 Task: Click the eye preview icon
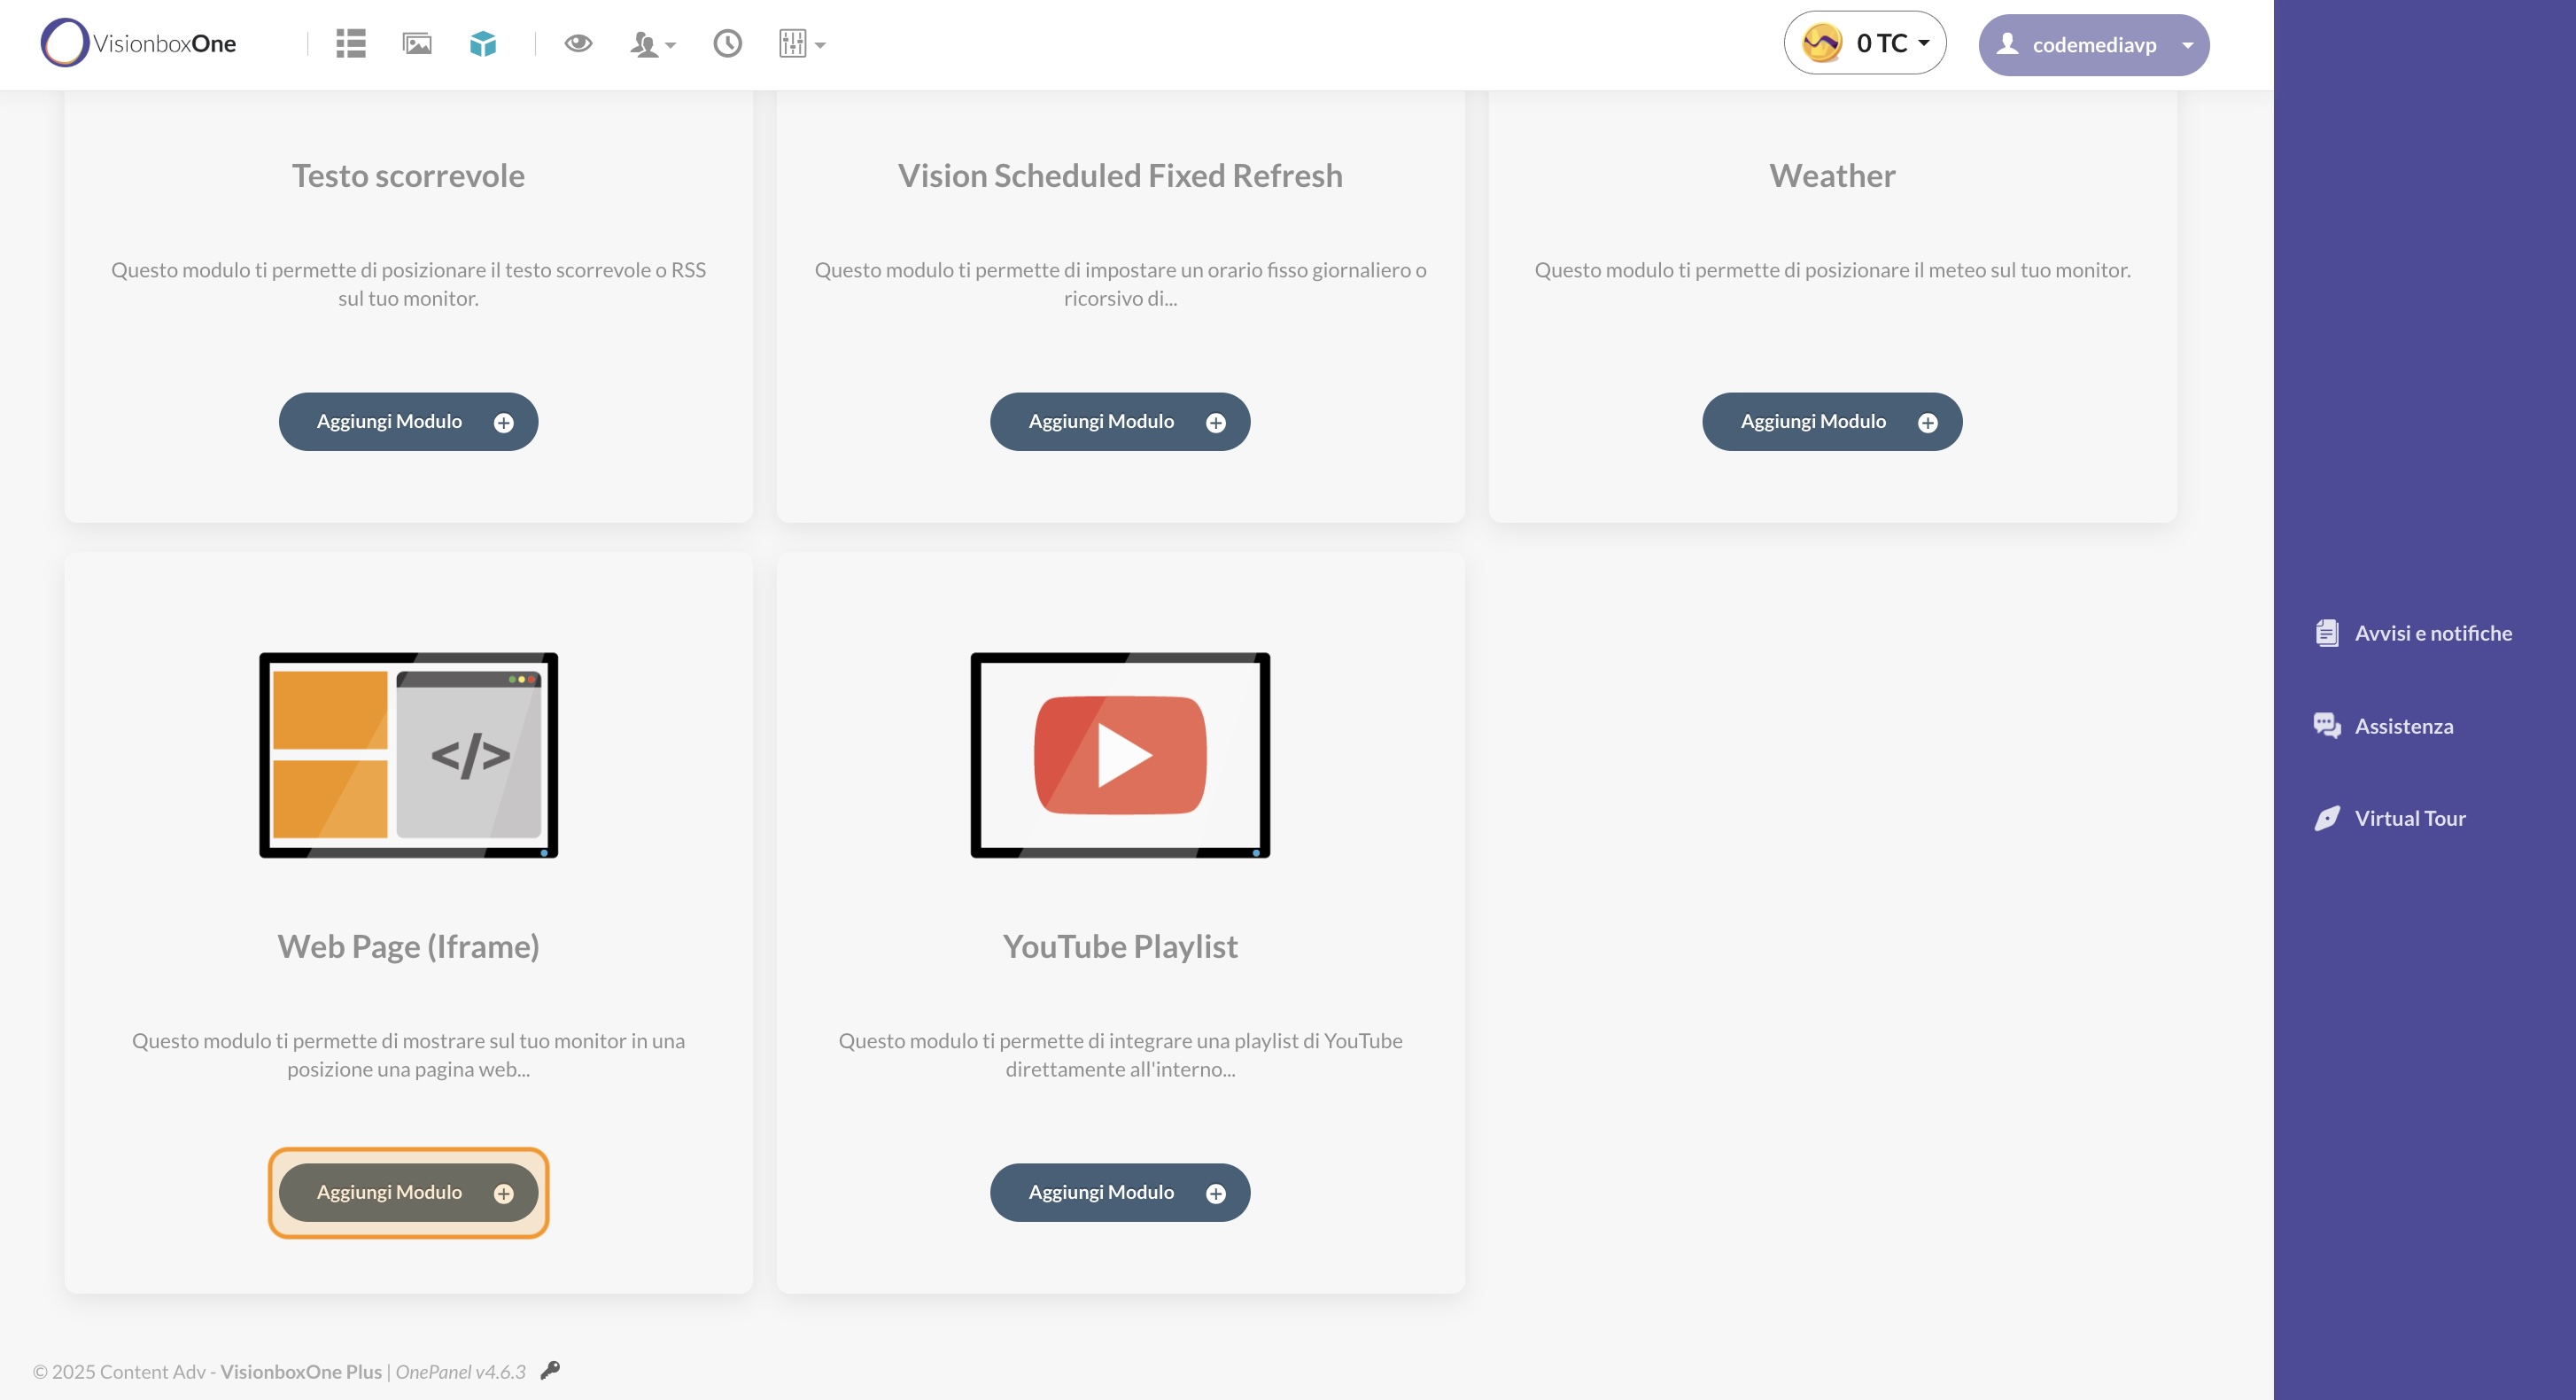(578, 44)
